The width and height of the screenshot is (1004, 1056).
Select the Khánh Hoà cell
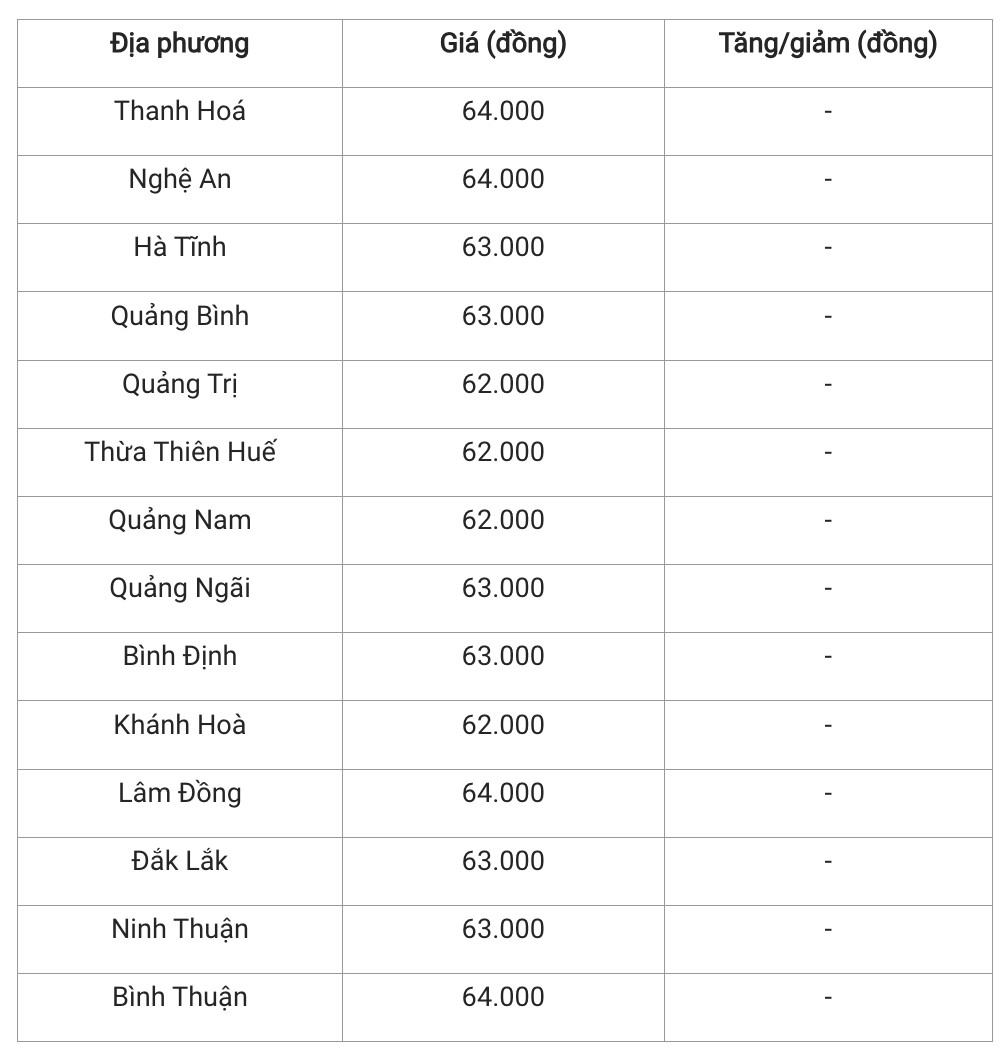pyautogui.click(x=180, y=725)
